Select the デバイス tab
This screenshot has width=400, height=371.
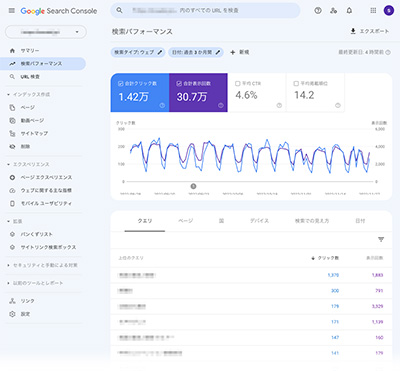[x=259, y=221]
